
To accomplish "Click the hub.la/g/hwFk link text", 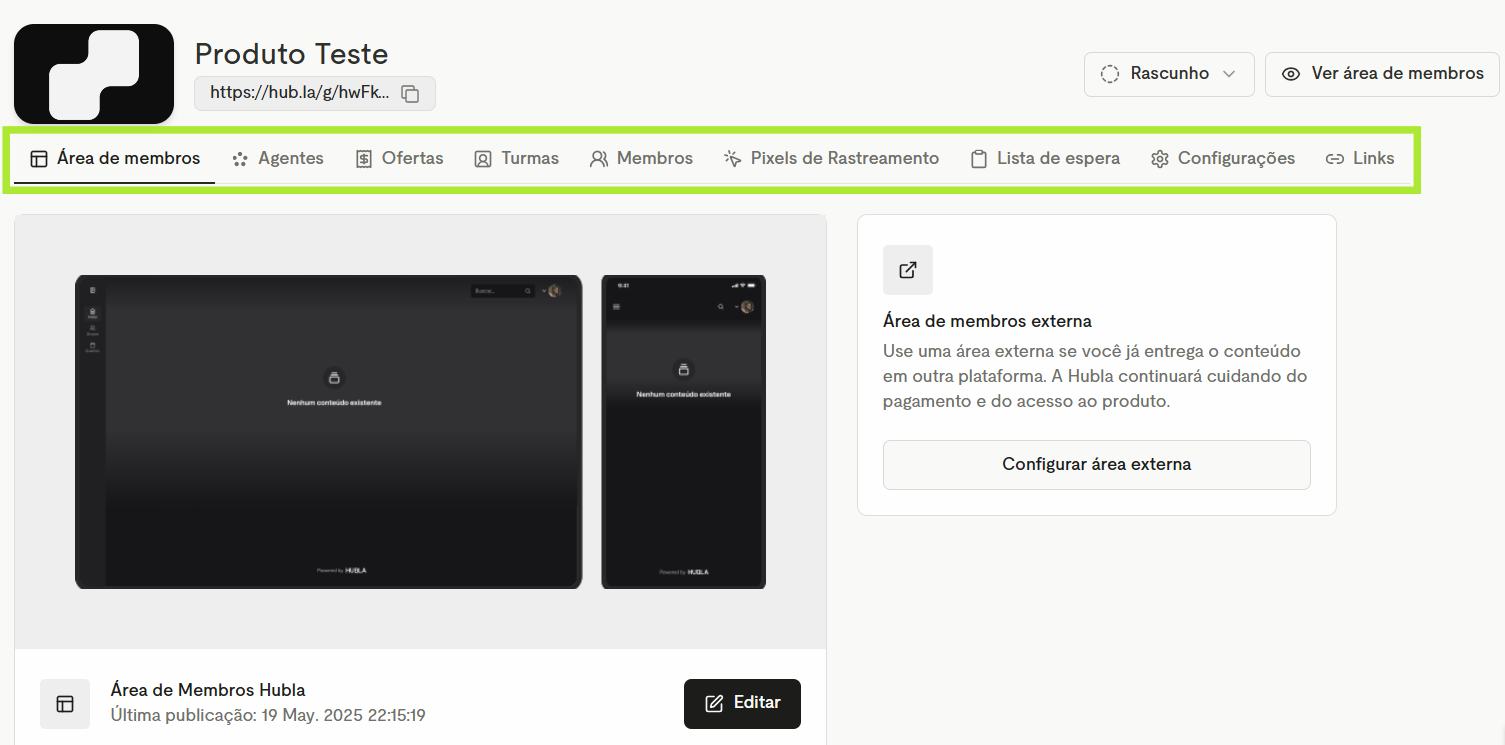I will point(300,93).
